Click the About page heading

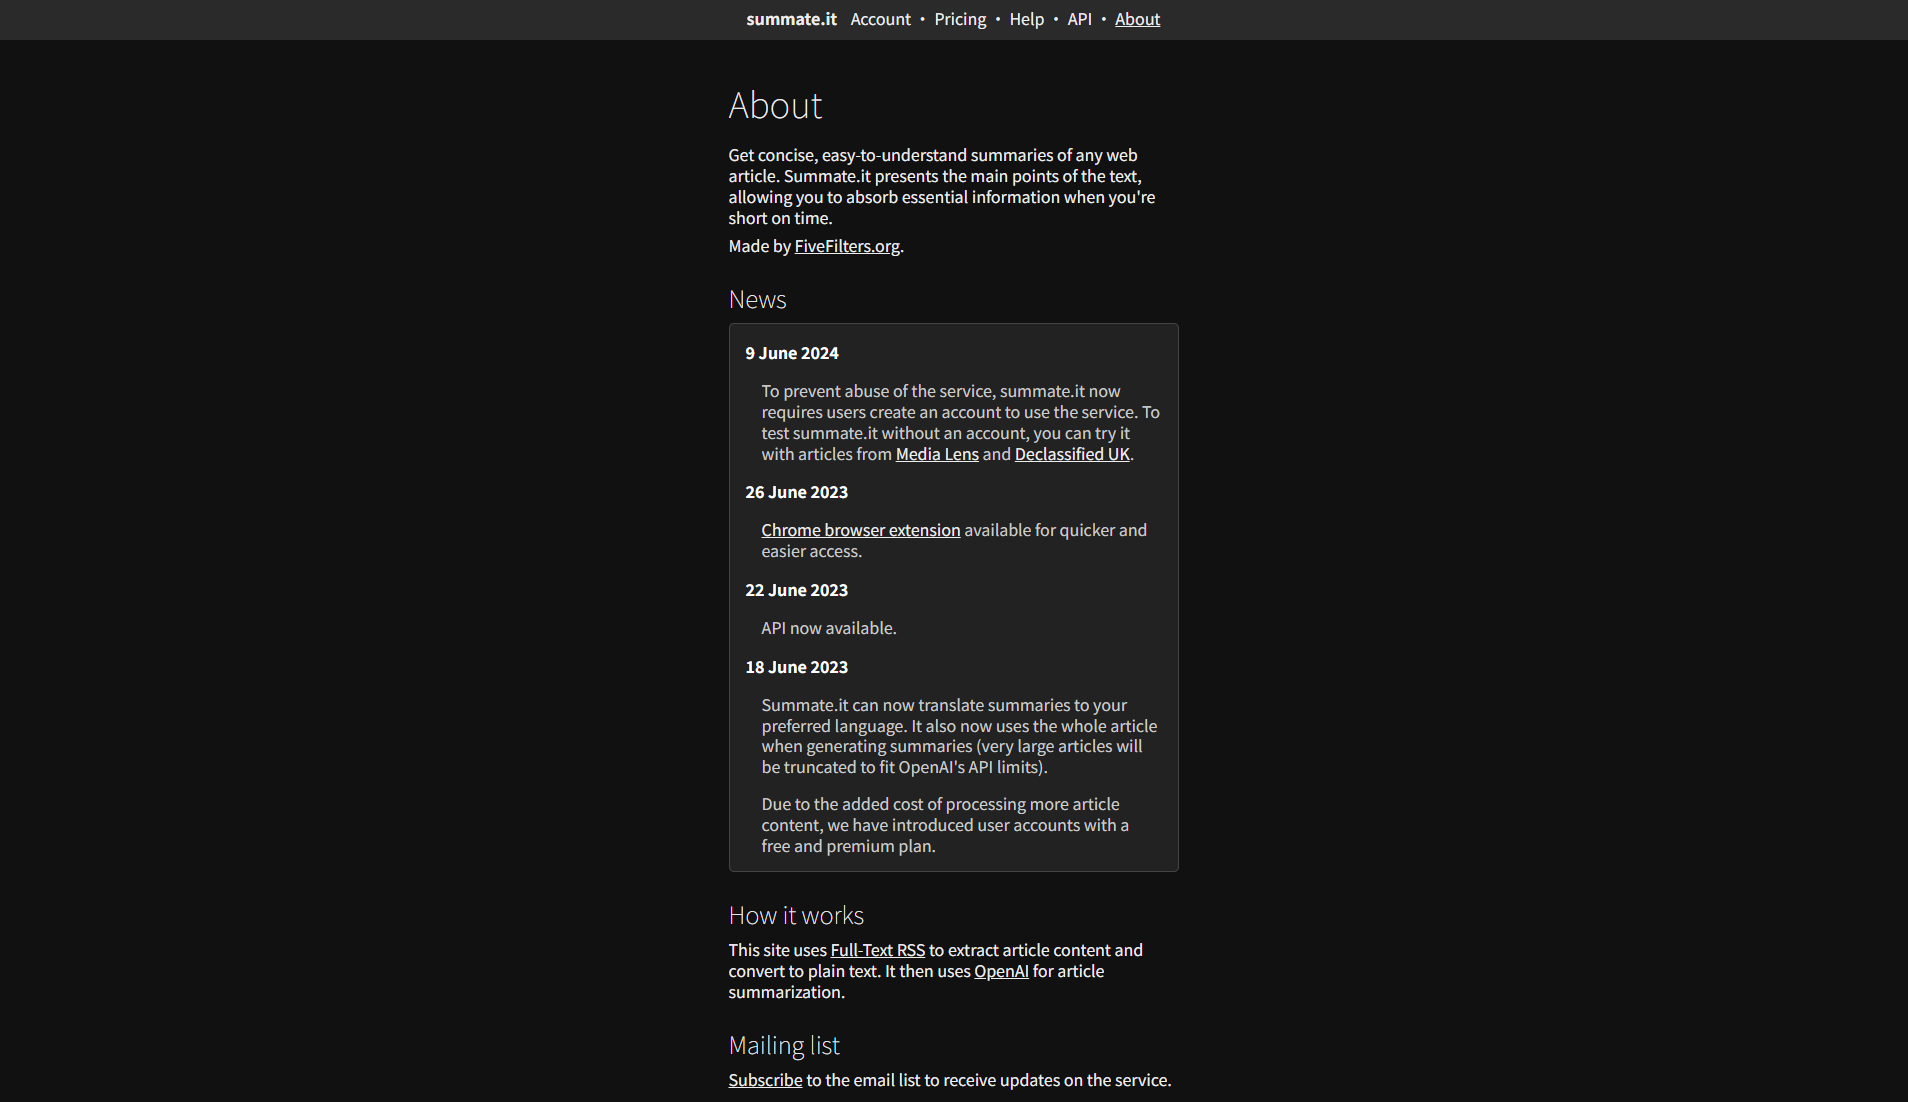pyautogui.click(x=775, y=106)
